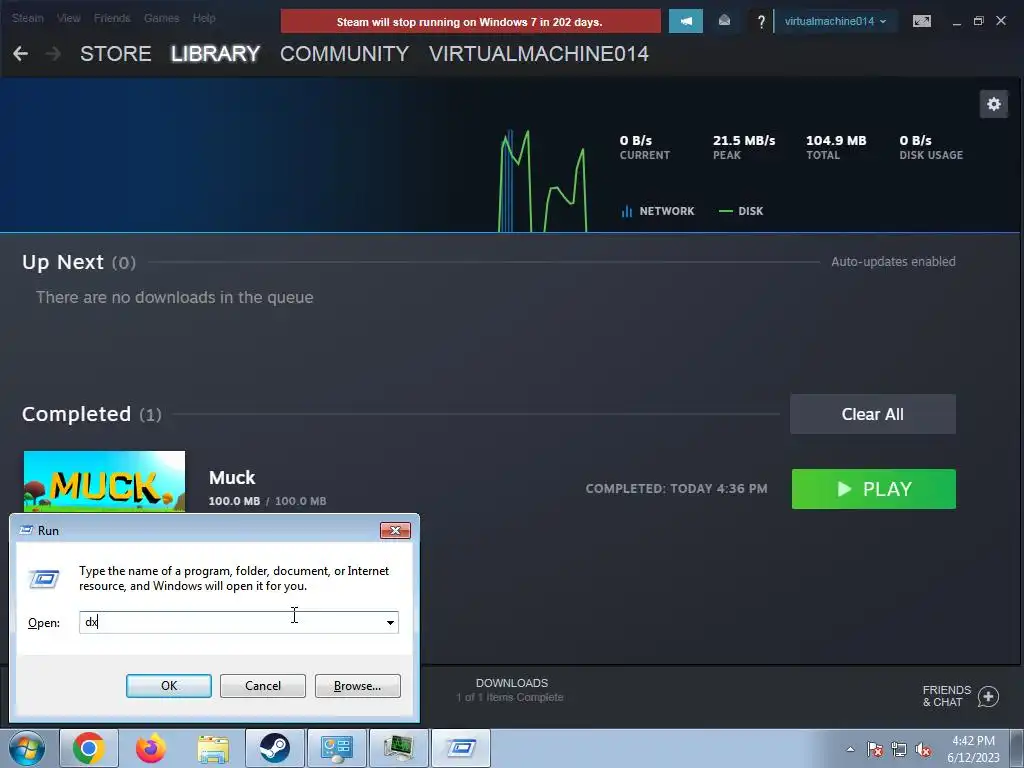Click the Muck title text
Image resolution: width=1024 pixels, height=768 pixels.
[x=232, y=477]
